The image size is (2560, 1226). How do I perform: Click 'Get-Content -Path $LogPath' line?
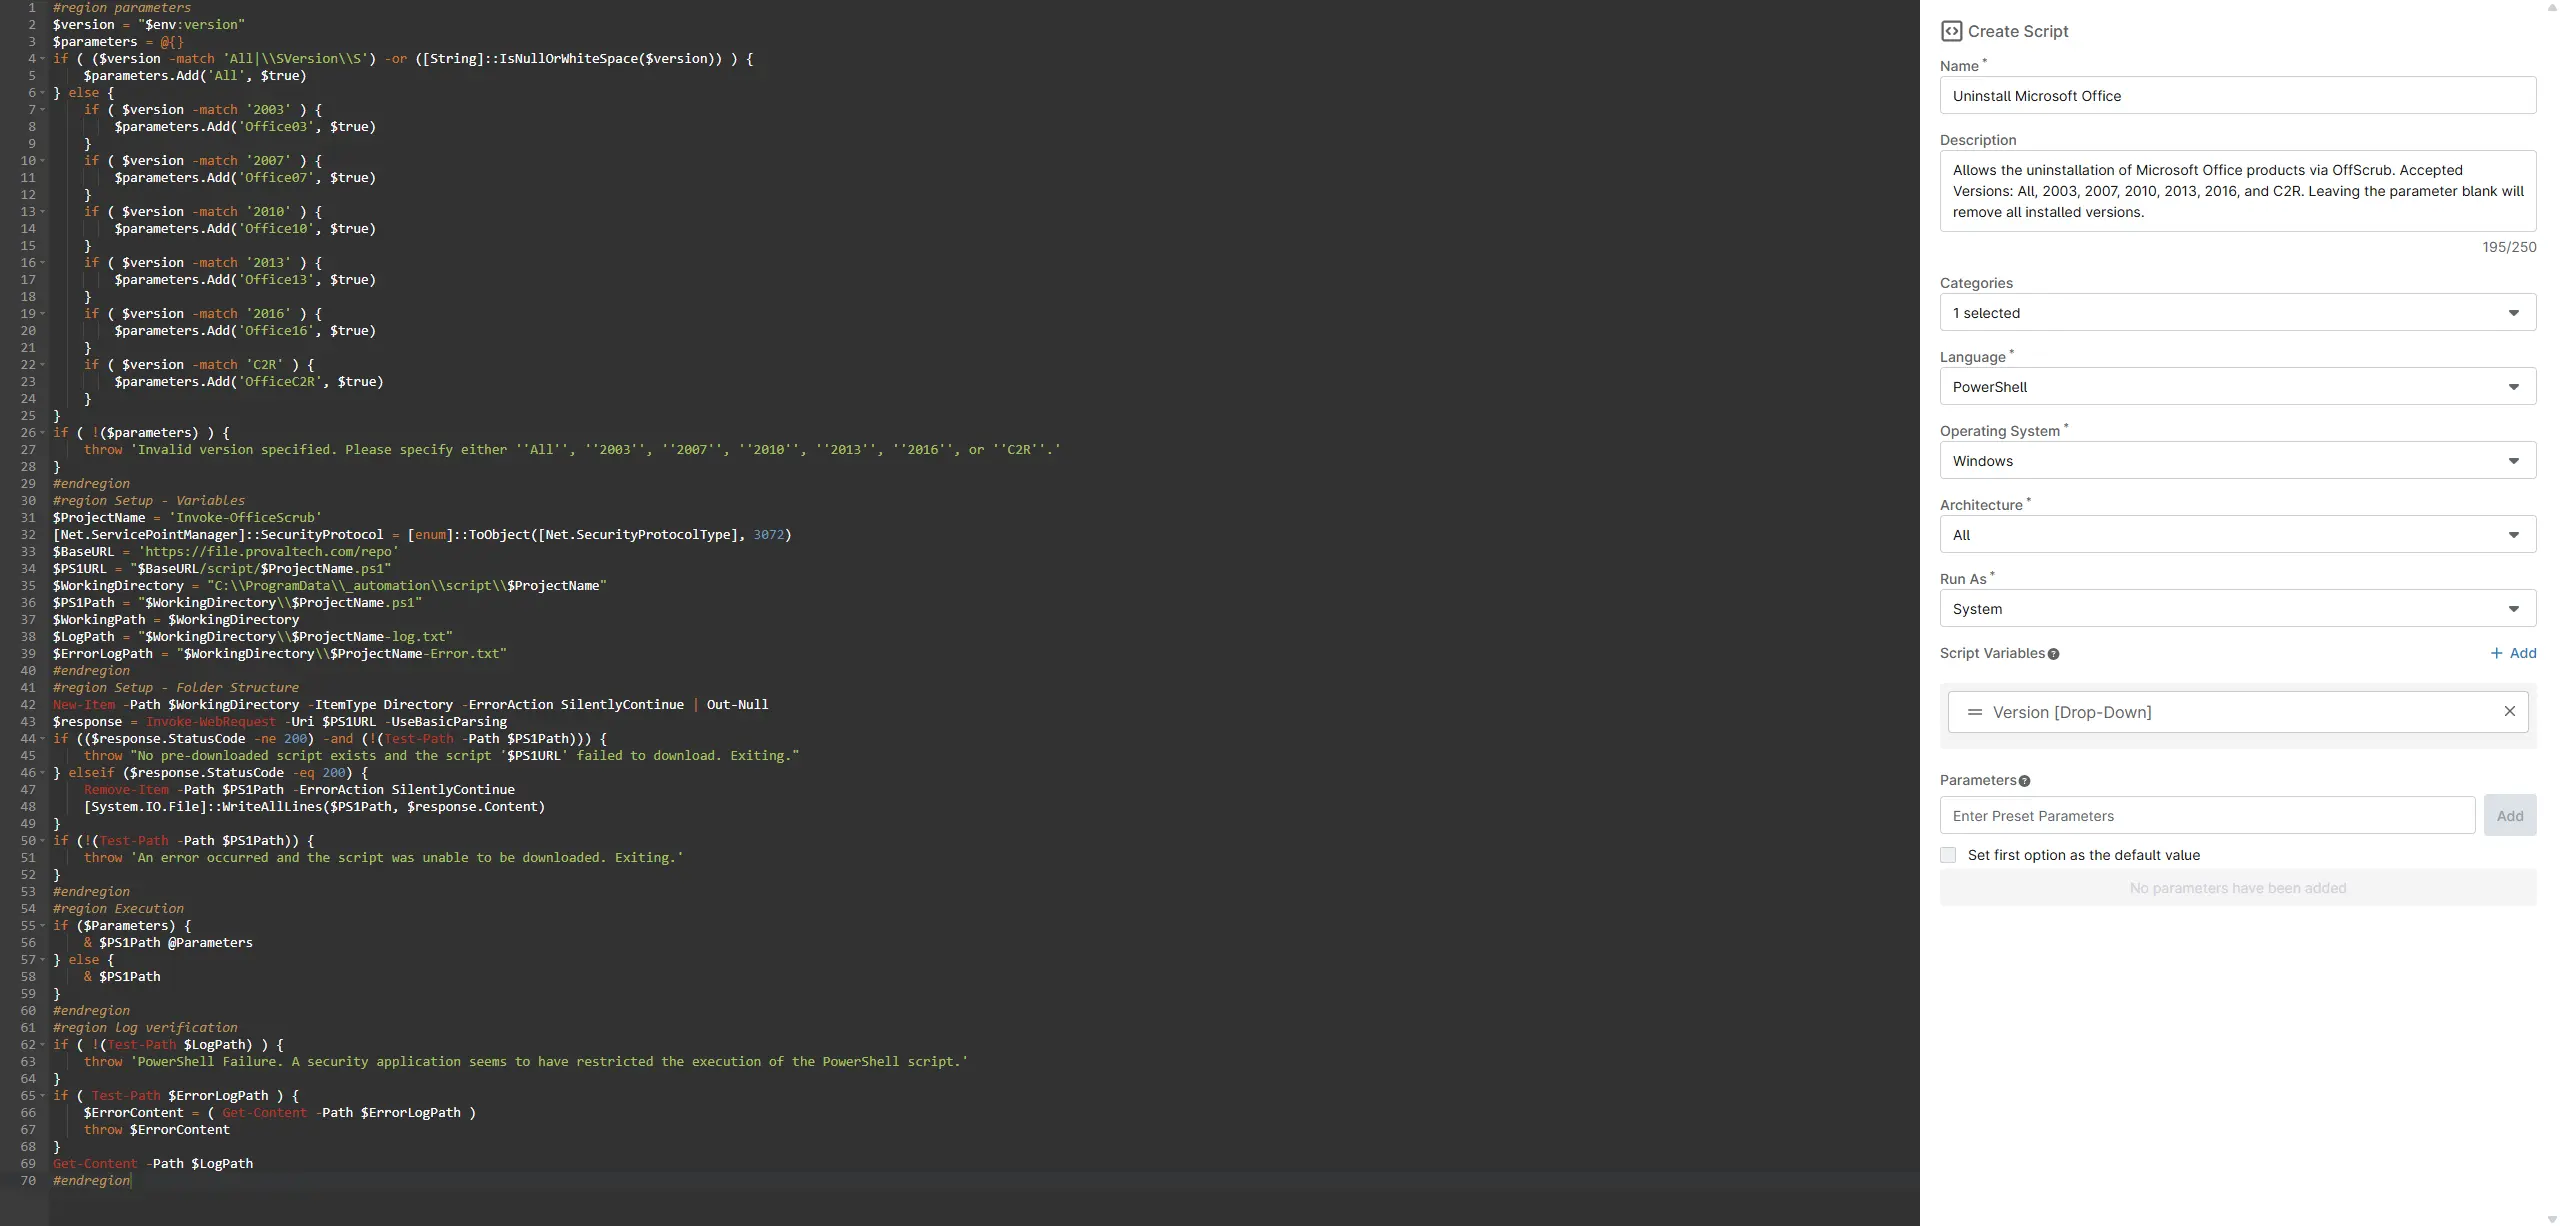[153, 1164]
